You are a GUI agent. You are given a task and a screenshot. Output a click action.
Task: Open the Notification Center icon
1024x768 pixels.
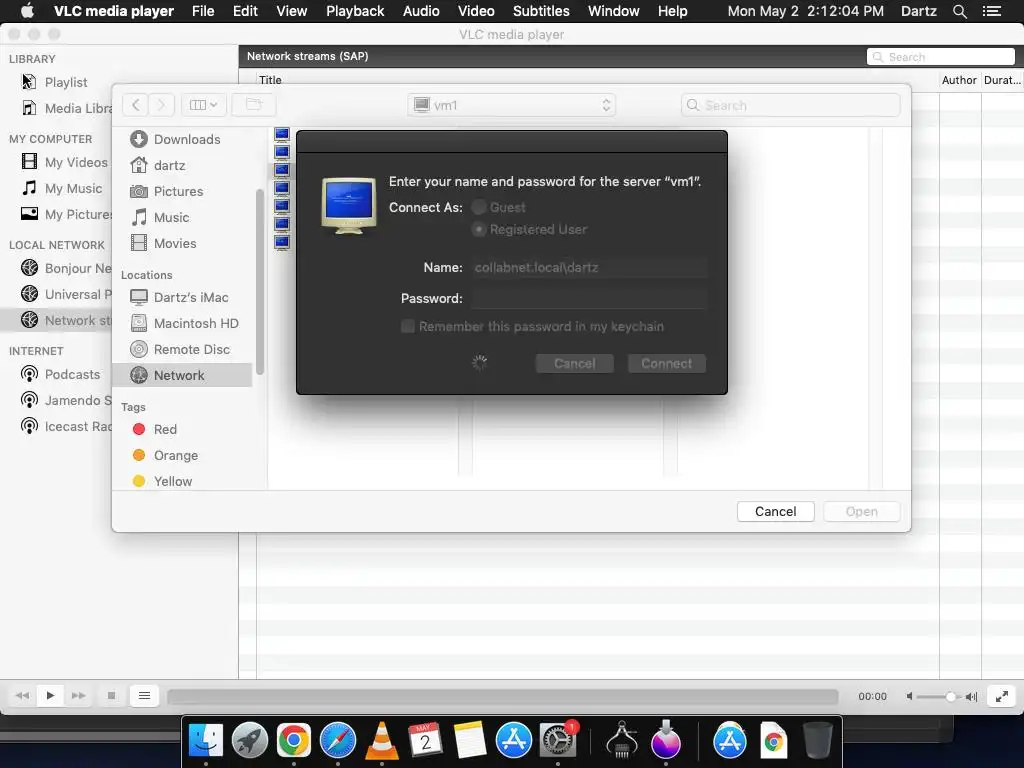click(992, 11)
